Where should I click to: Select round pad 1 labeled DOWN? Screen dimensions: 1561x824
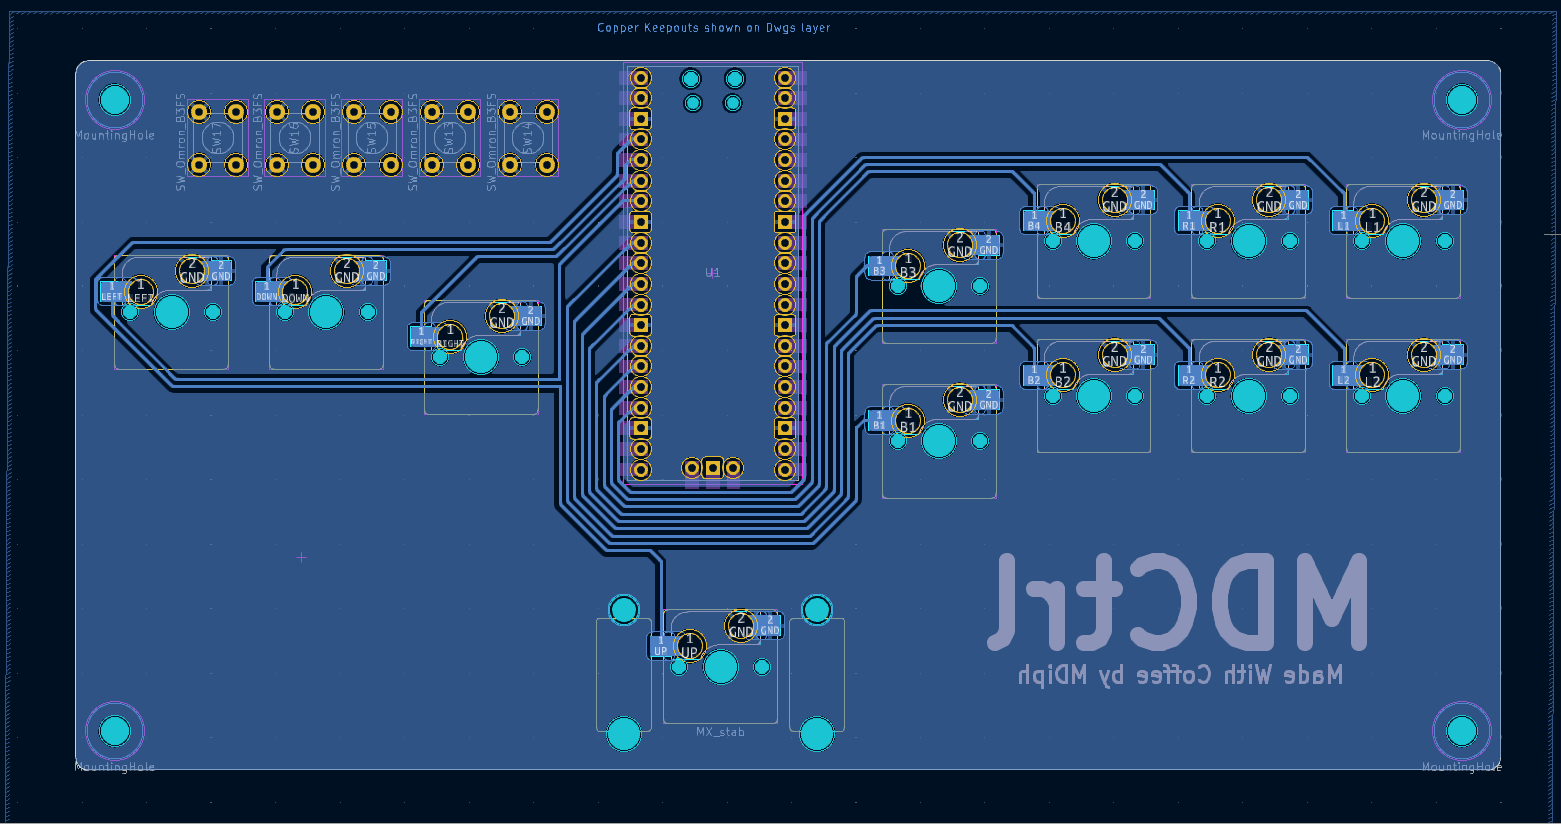tap(295, 292)
